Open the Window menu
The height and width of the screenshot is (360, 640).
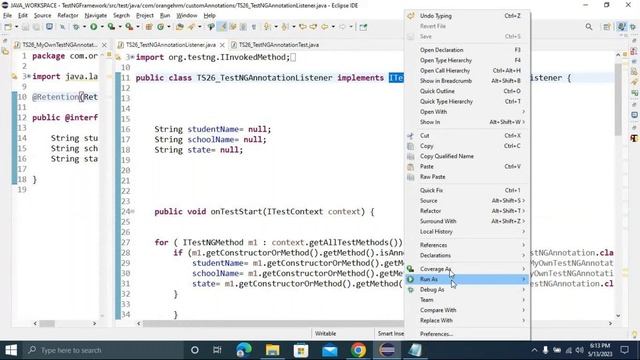click(187, 16)
